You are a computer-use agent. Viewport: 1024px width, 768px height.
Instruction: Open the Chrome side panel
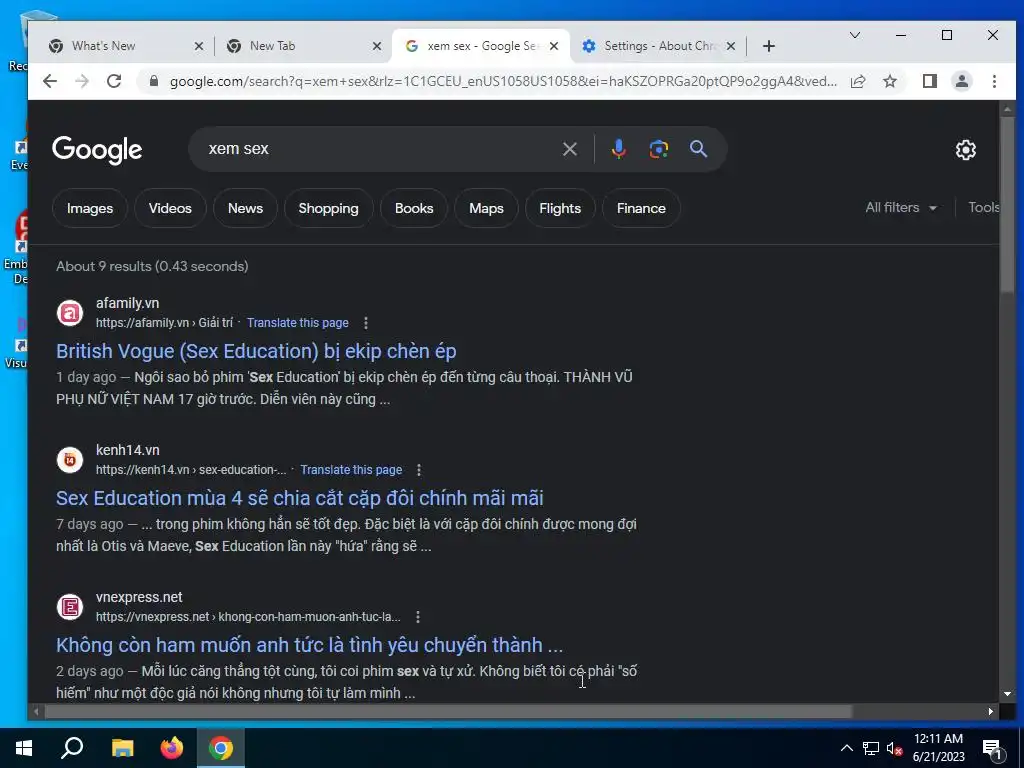pyautogui.click(x=930, y=81)
